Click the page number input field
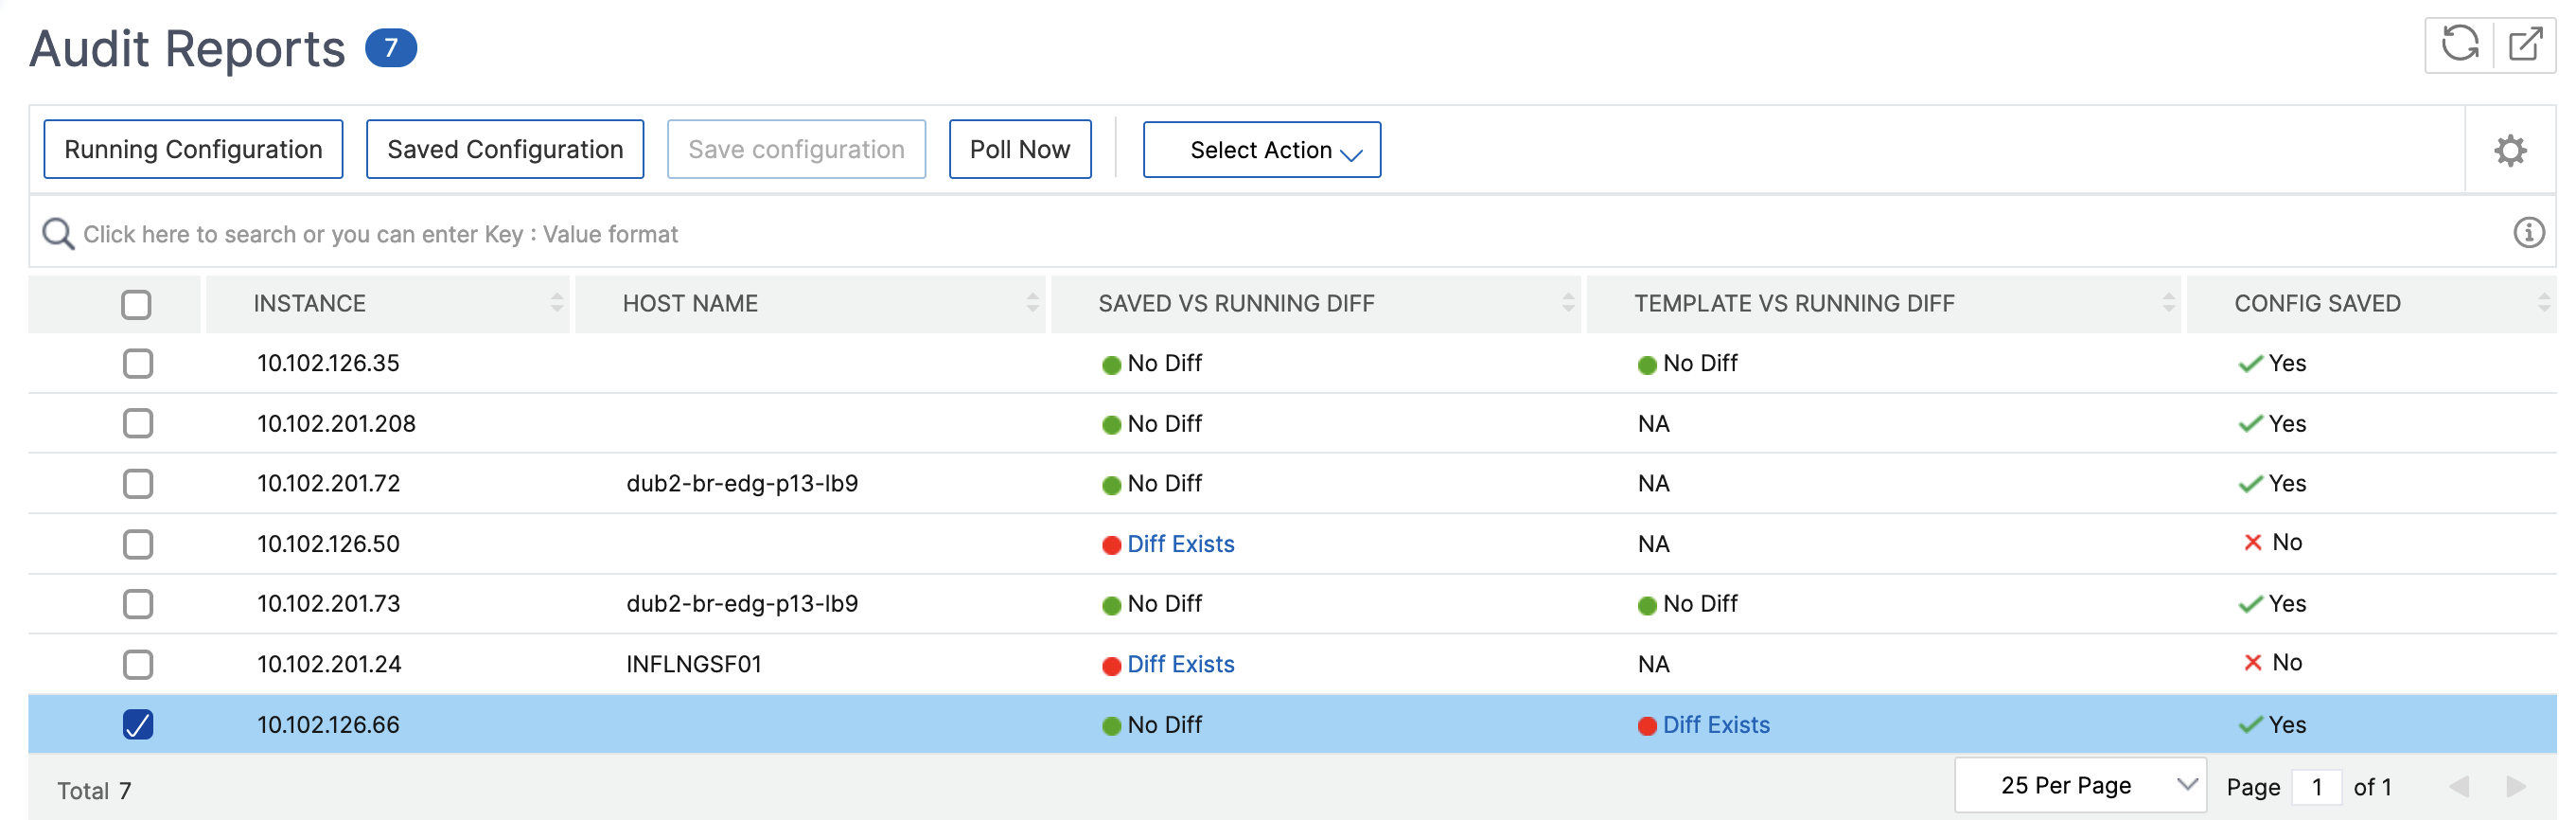This screenshot has height=820, width=2576. 2316,787
